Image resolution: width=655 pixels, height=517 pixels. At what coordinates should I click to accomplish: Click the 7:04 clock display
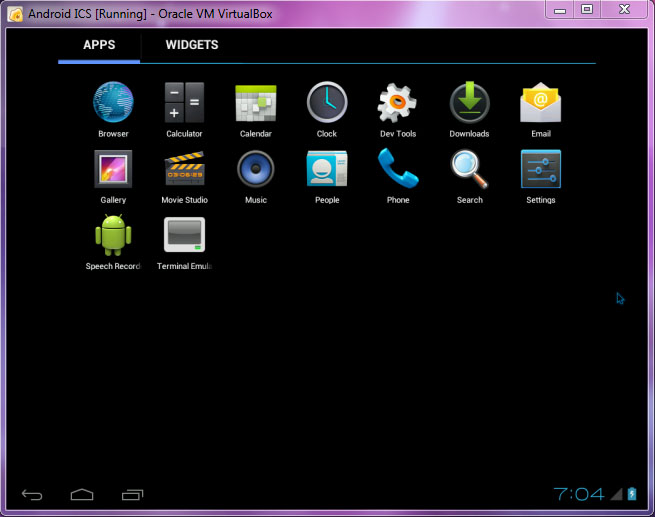click(x=579, y=494)
